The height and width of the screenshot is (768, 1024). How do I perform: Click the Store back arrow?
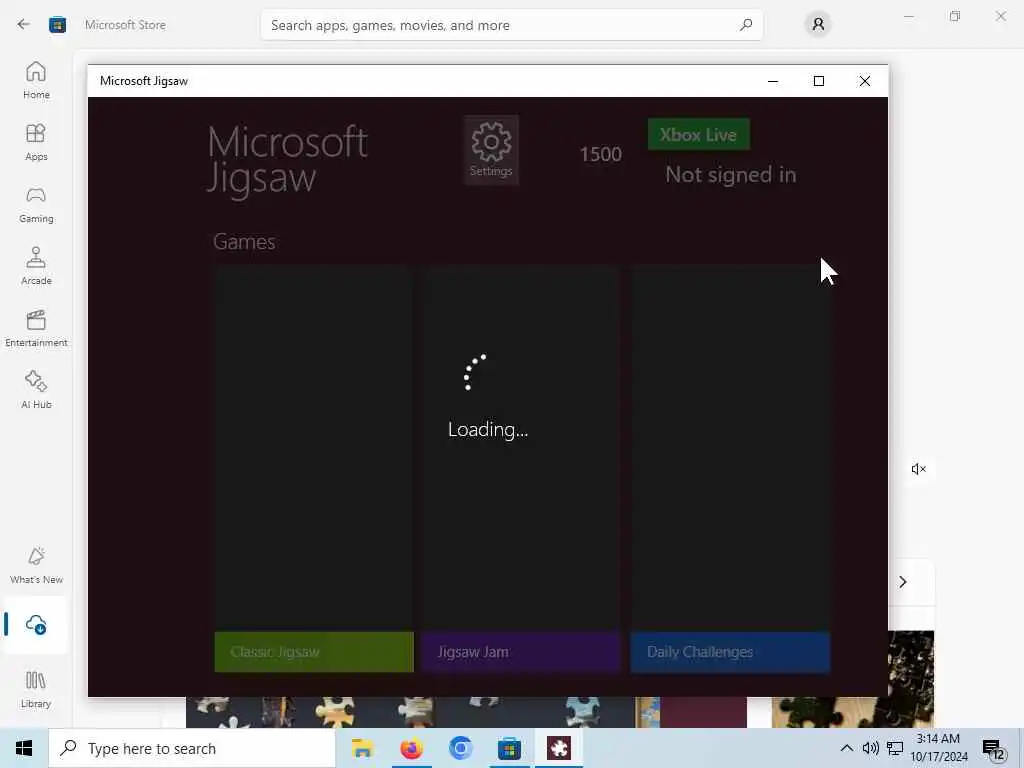coord(24,24)
